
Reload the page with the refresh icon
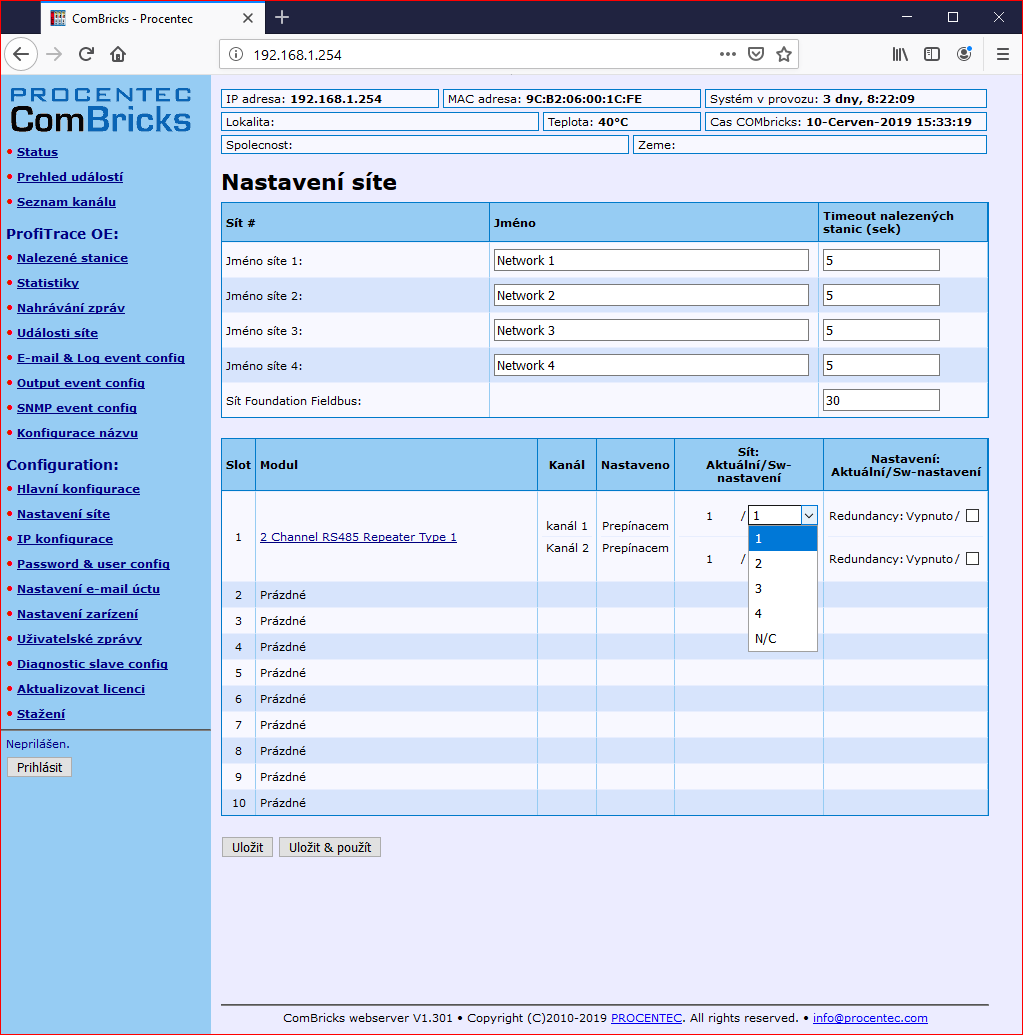coord(86,54)
